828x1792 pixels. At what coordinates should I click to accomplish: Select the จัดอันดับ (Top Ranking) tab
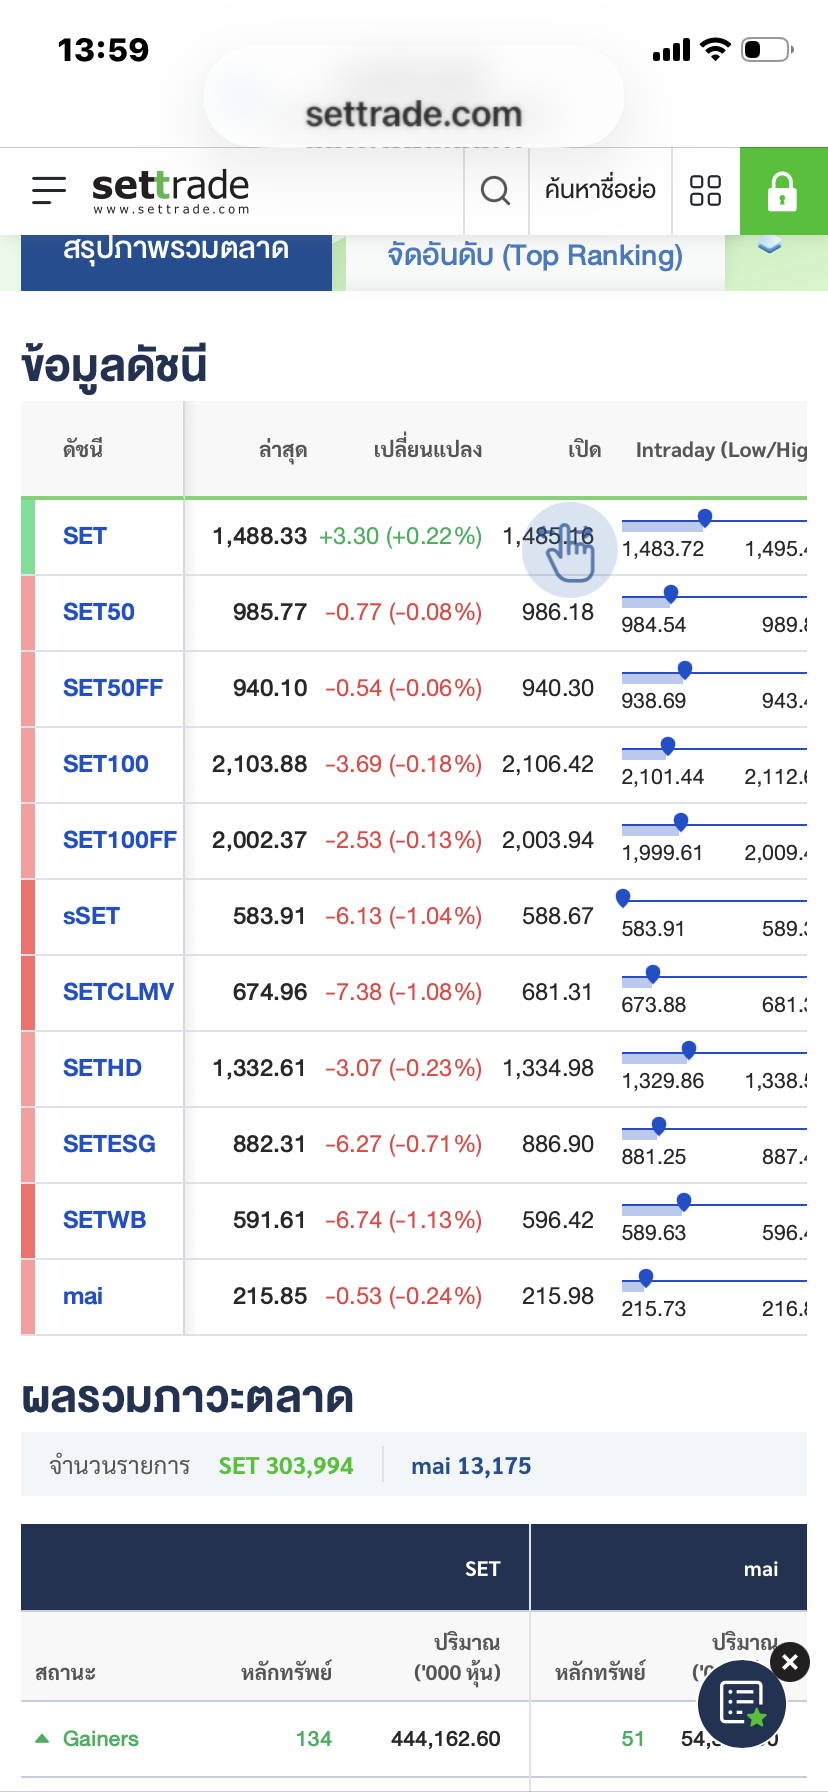point(535,258)
